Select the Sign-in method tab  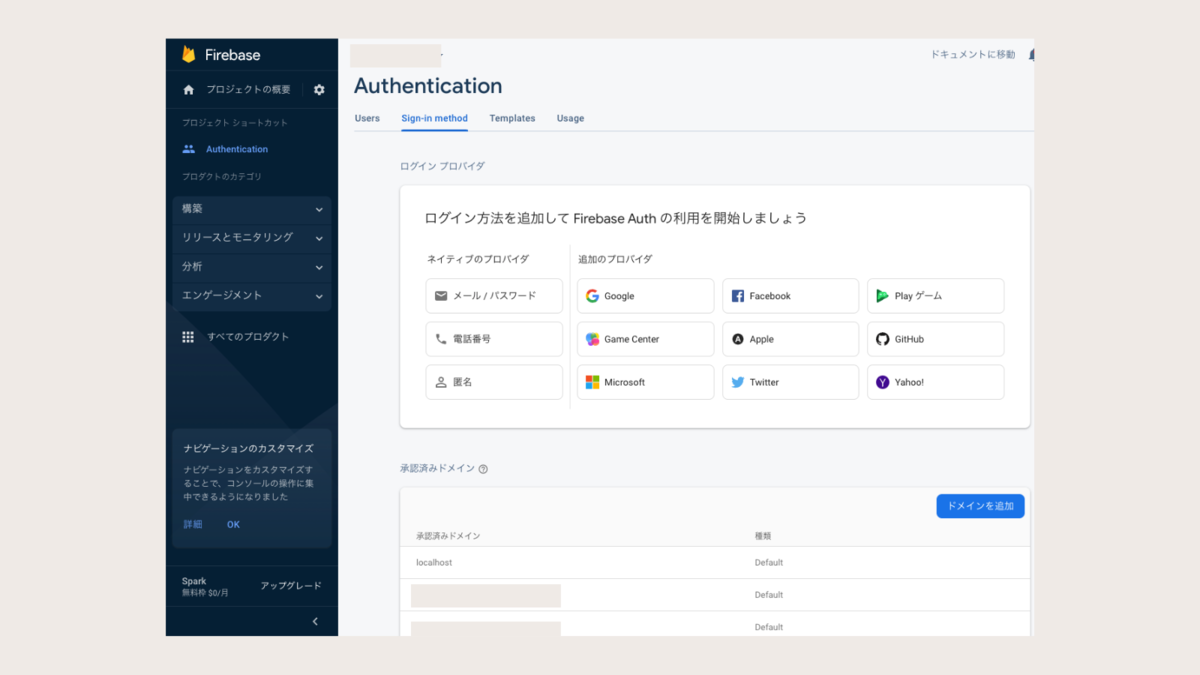434,118
